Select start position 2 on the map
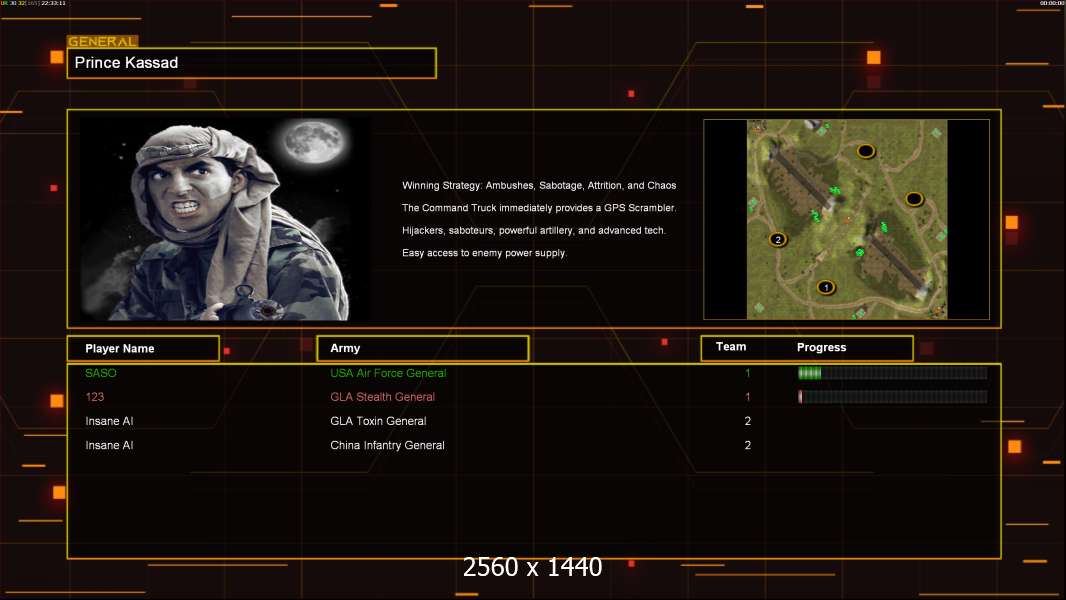The width and height of the screenshot is (1066, 600). click(x=778, y=239)
